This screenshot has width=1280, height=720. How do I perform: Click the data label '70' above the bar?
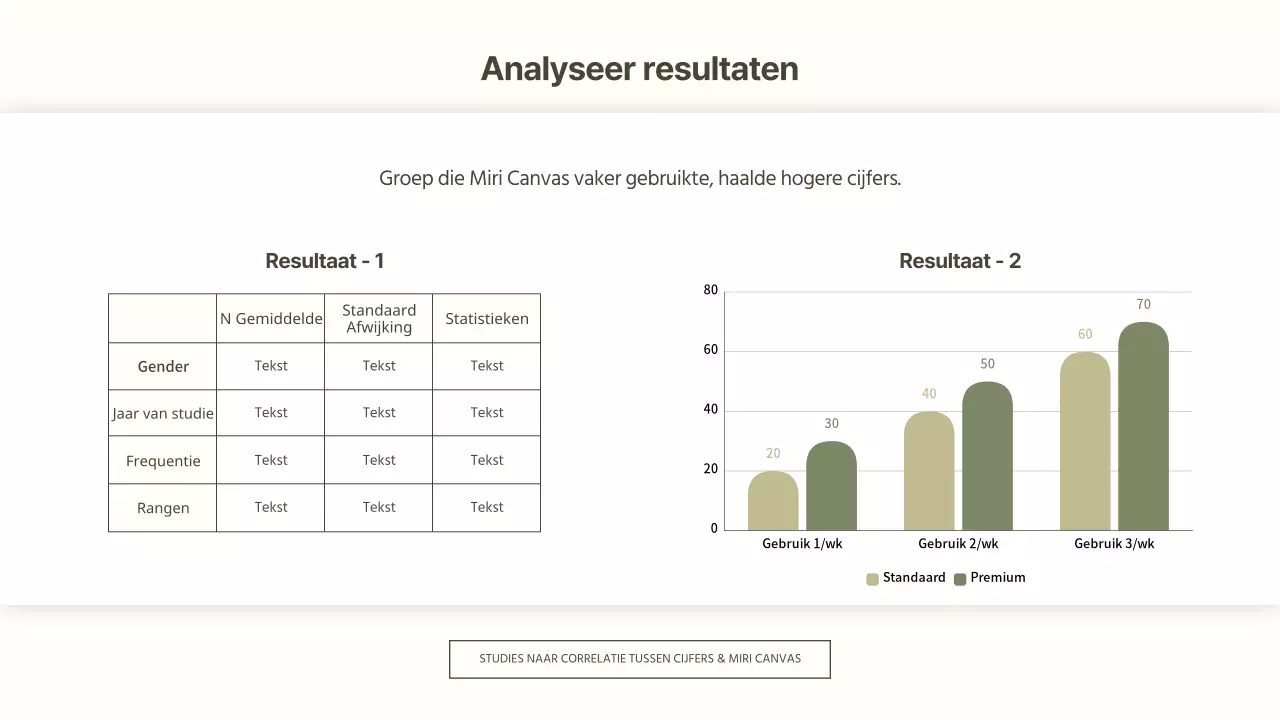click(x=1143, y=305)
